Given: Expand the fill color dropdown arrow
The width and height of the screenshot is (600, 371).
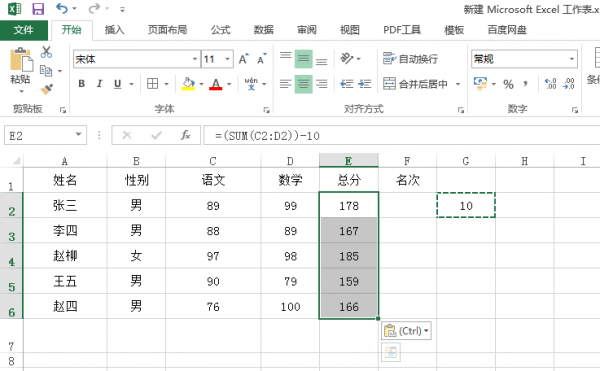Looking at the screenshot, I should pyautogui.click(x=202, y=84).
